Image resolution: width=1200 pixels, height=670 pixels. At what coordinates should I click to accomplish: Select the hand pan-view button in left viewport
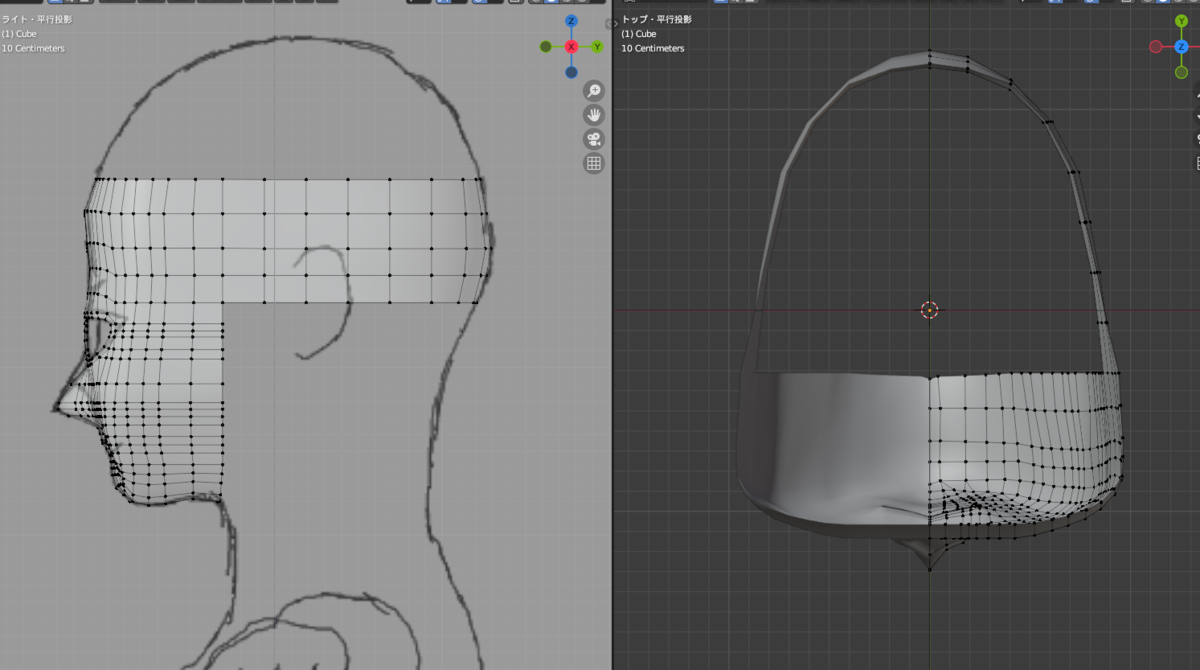(x=594, y=115)
